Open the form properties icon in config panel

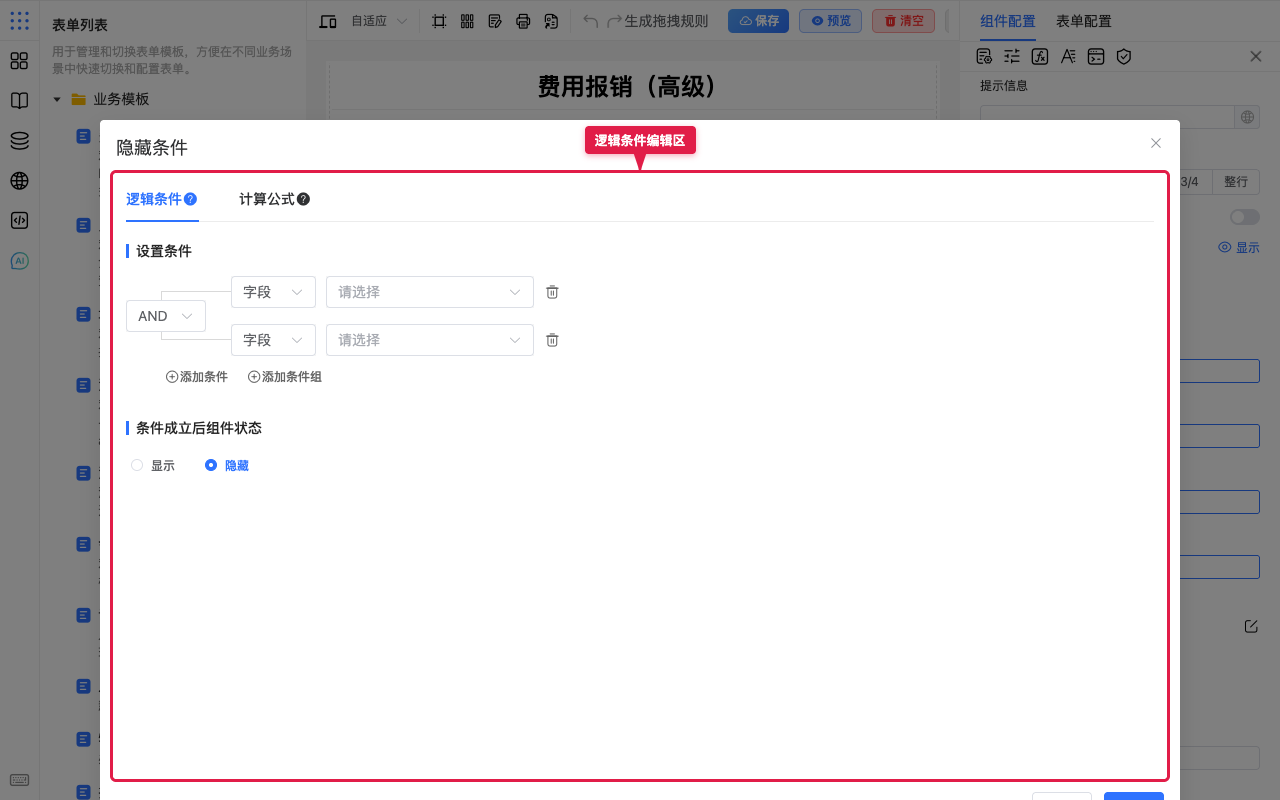984,56
